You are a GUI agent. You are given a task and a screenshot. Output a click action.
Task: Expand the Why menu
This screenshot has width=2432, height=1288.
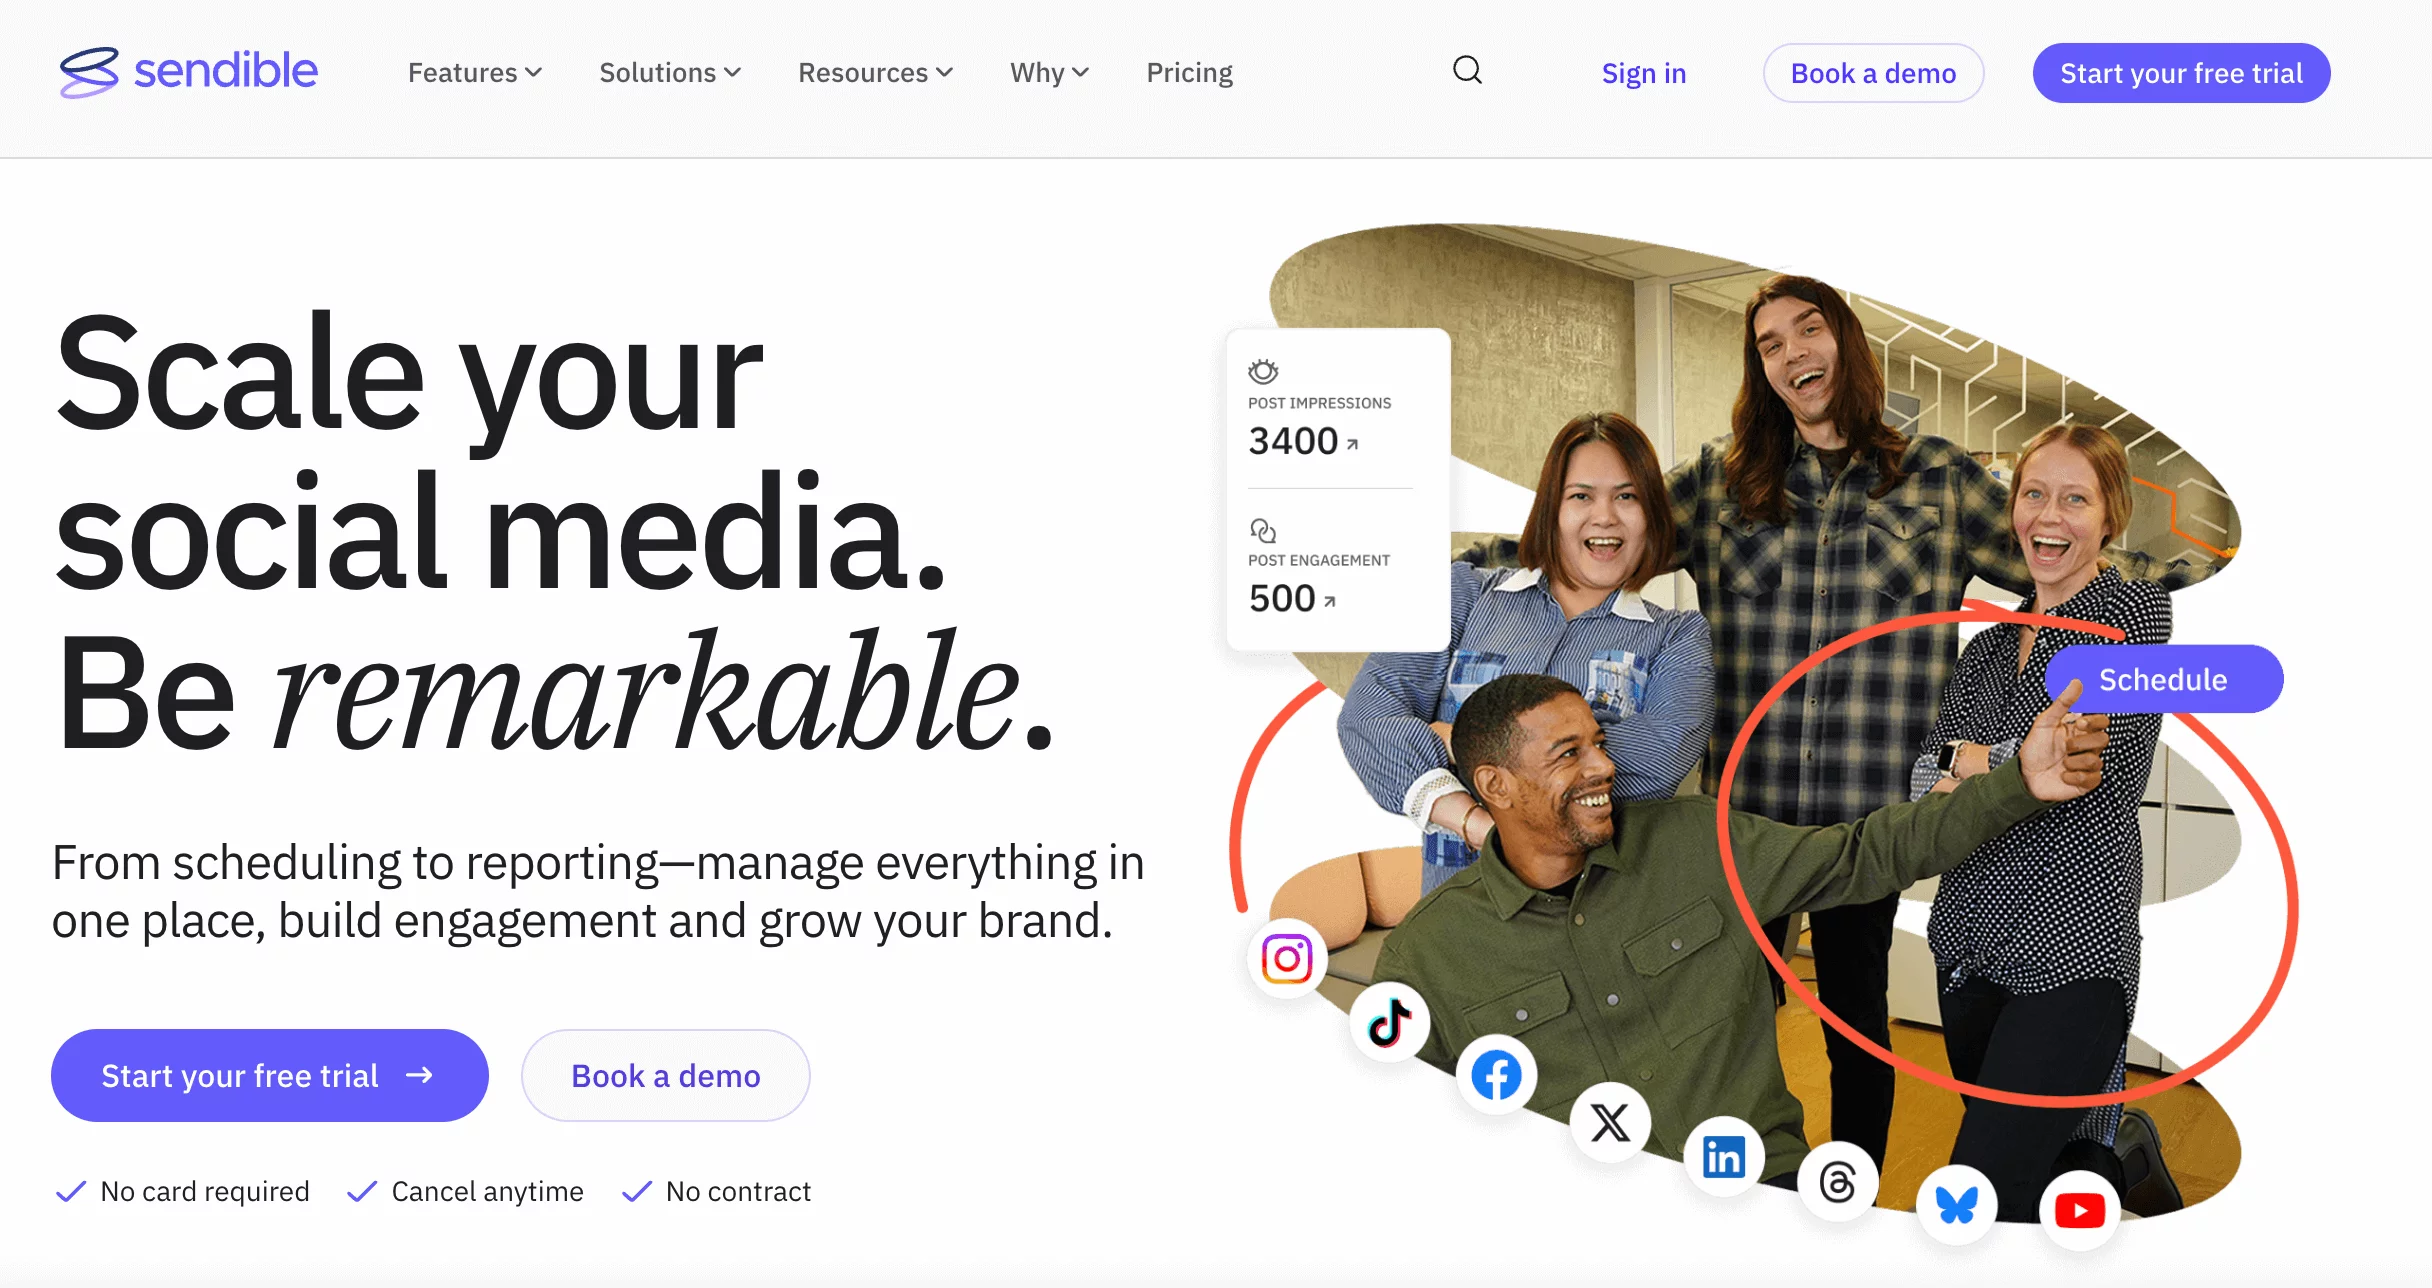point(1049,73)
